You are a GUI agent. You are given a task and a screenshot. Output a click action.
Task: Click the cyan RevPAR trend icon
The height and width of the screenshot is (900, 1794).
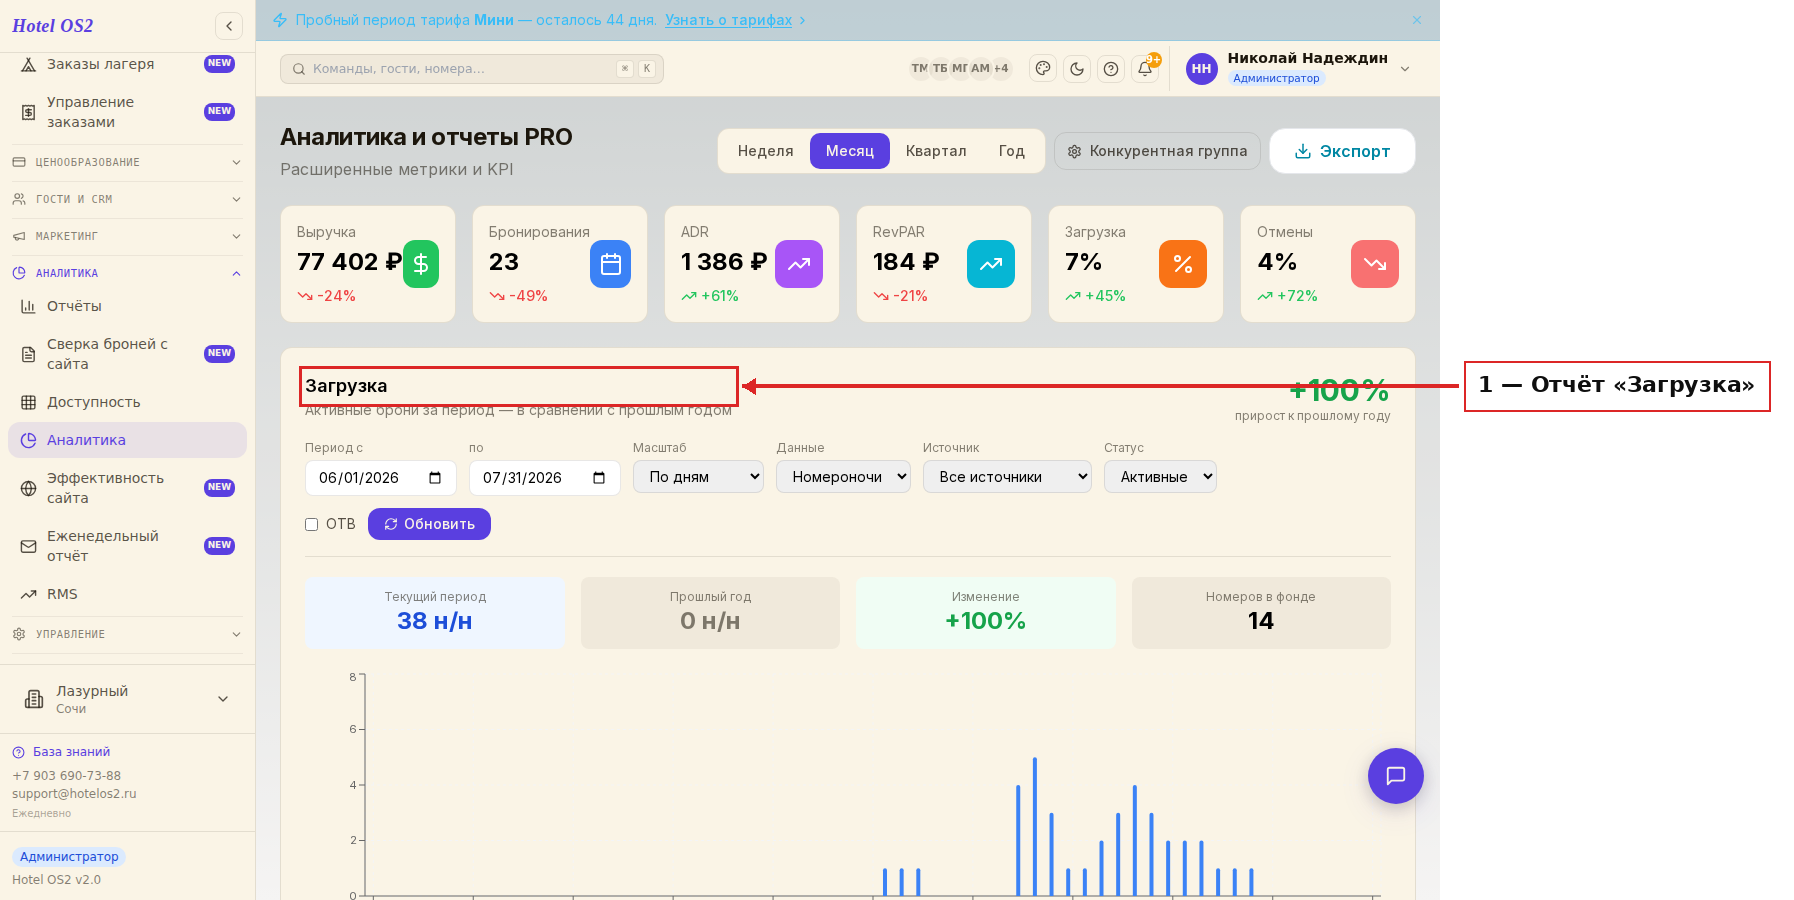click(991, 264)
